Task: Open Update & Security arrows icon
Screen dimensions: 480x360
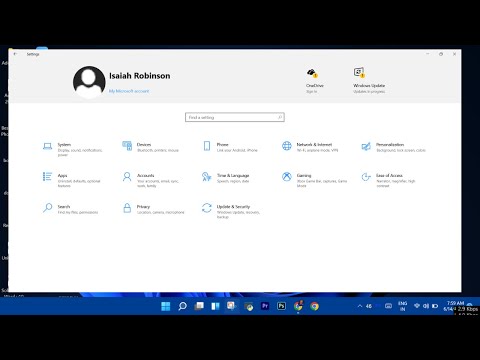Action: 207,208
